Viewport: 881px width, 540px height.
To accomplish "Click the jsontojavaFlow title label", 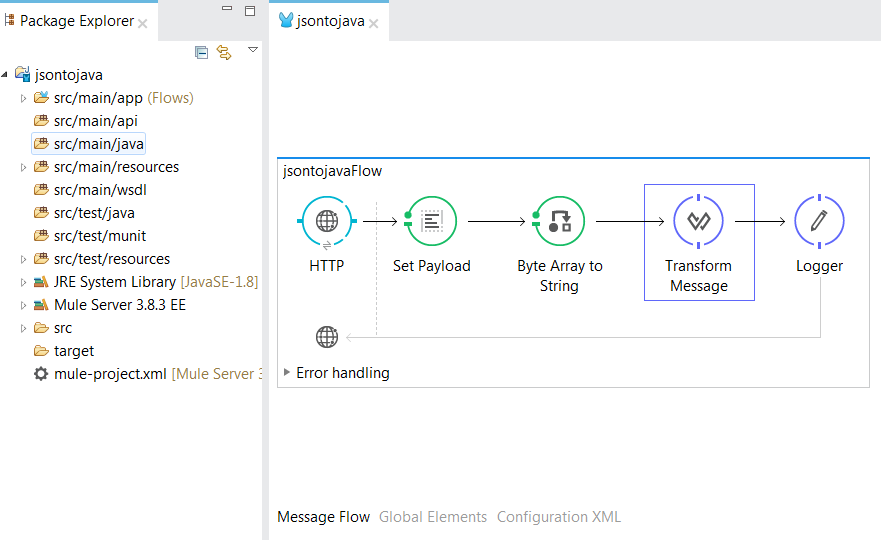I will point(333,171).
